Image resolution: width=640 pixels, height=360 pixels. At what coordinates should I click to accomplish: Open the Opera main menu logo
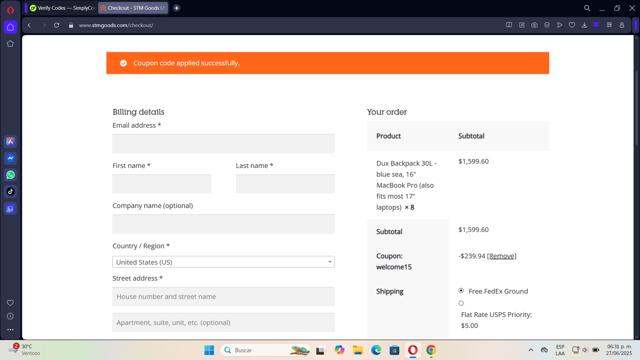coord(10,10)
